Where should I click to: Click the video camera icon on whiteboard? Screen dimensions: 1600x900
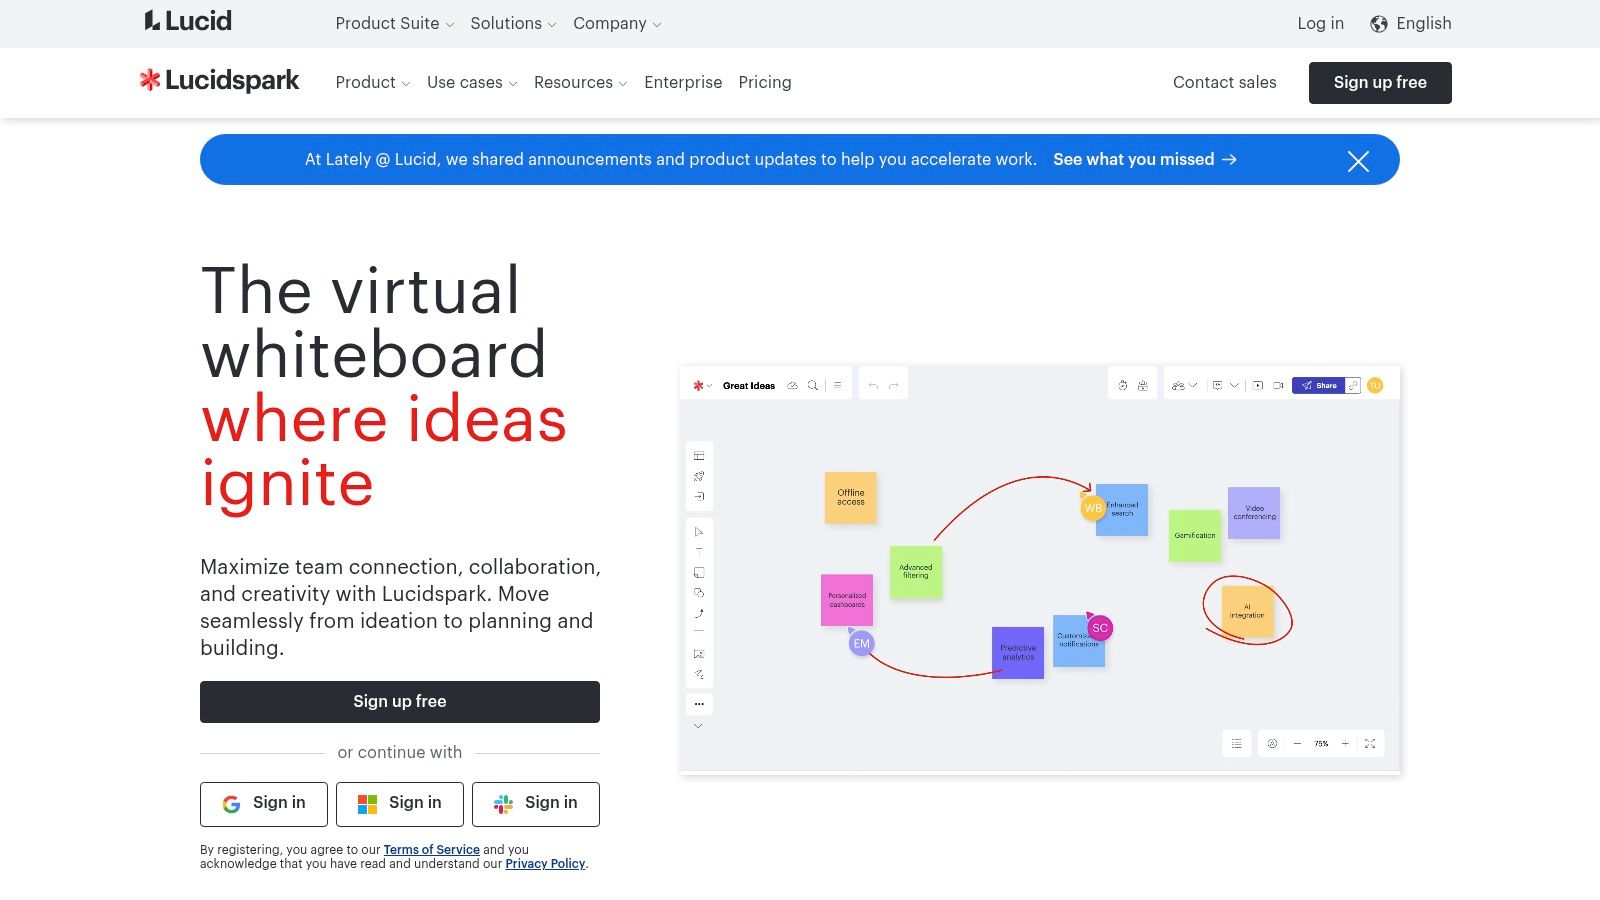pyautogui.click(x=1278, y=385)
